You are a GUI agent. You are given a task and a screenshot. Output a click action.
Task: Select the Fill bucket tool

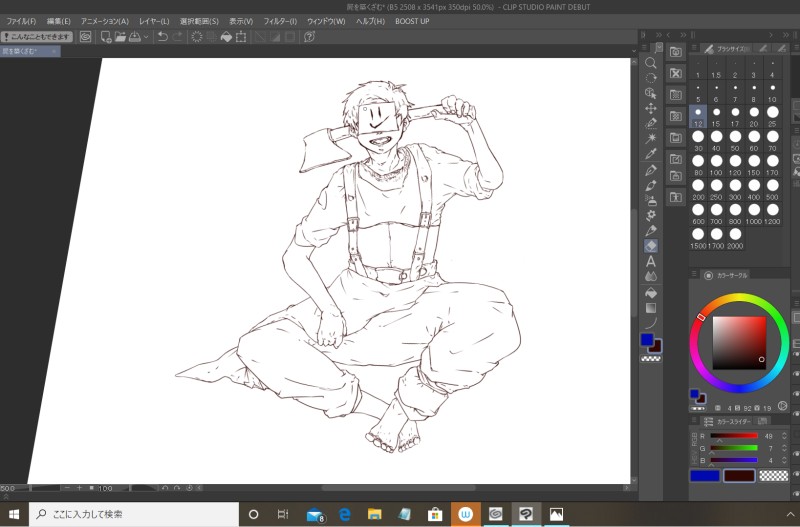(x=651, y=292)
